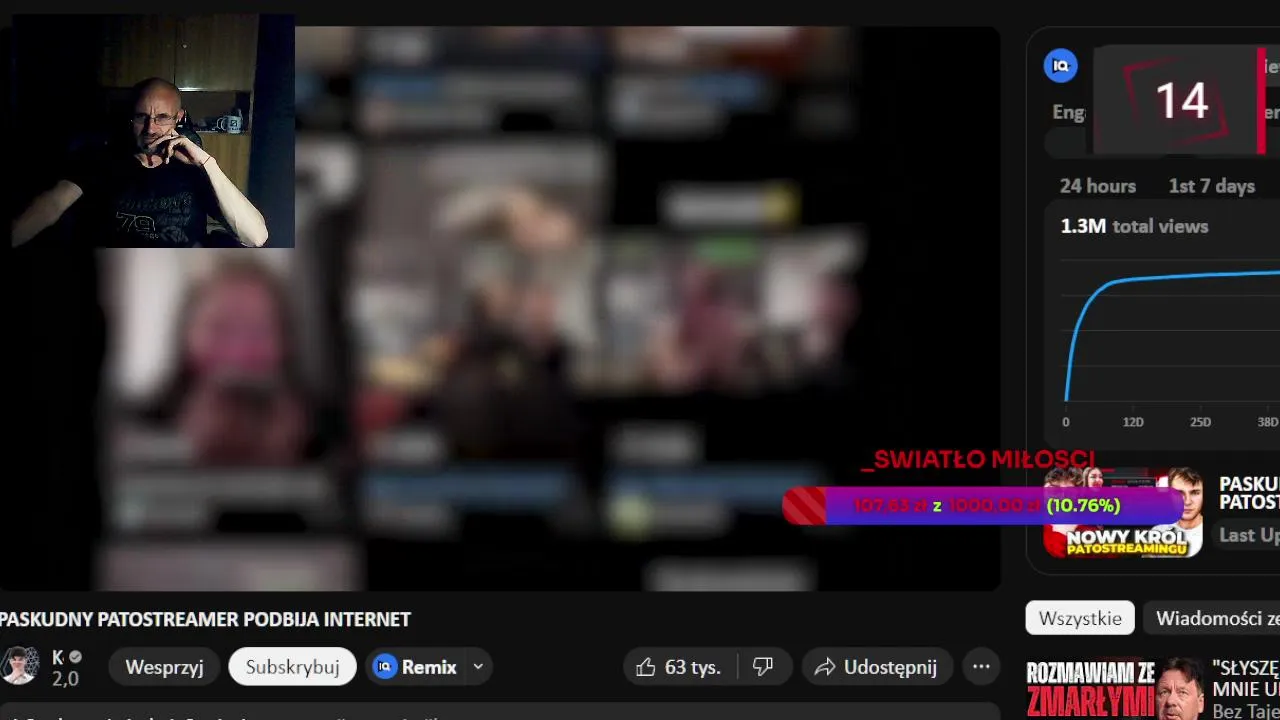1280x720 pixels.
Task: Click the channel avatar below the title
Action: (x=20, y=666)
